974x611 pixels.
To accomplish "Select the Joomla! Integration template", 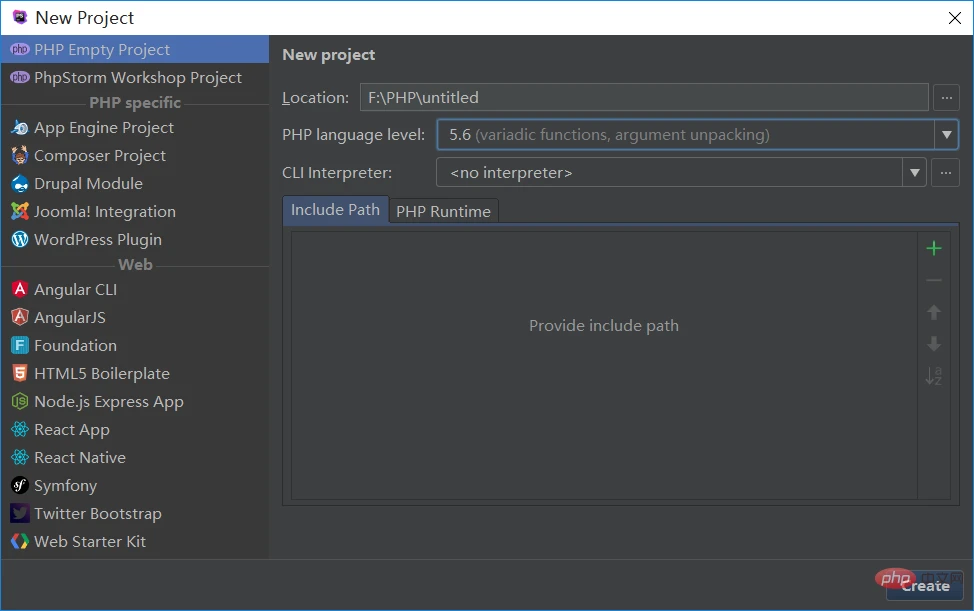I will click(x=103, y=211).
